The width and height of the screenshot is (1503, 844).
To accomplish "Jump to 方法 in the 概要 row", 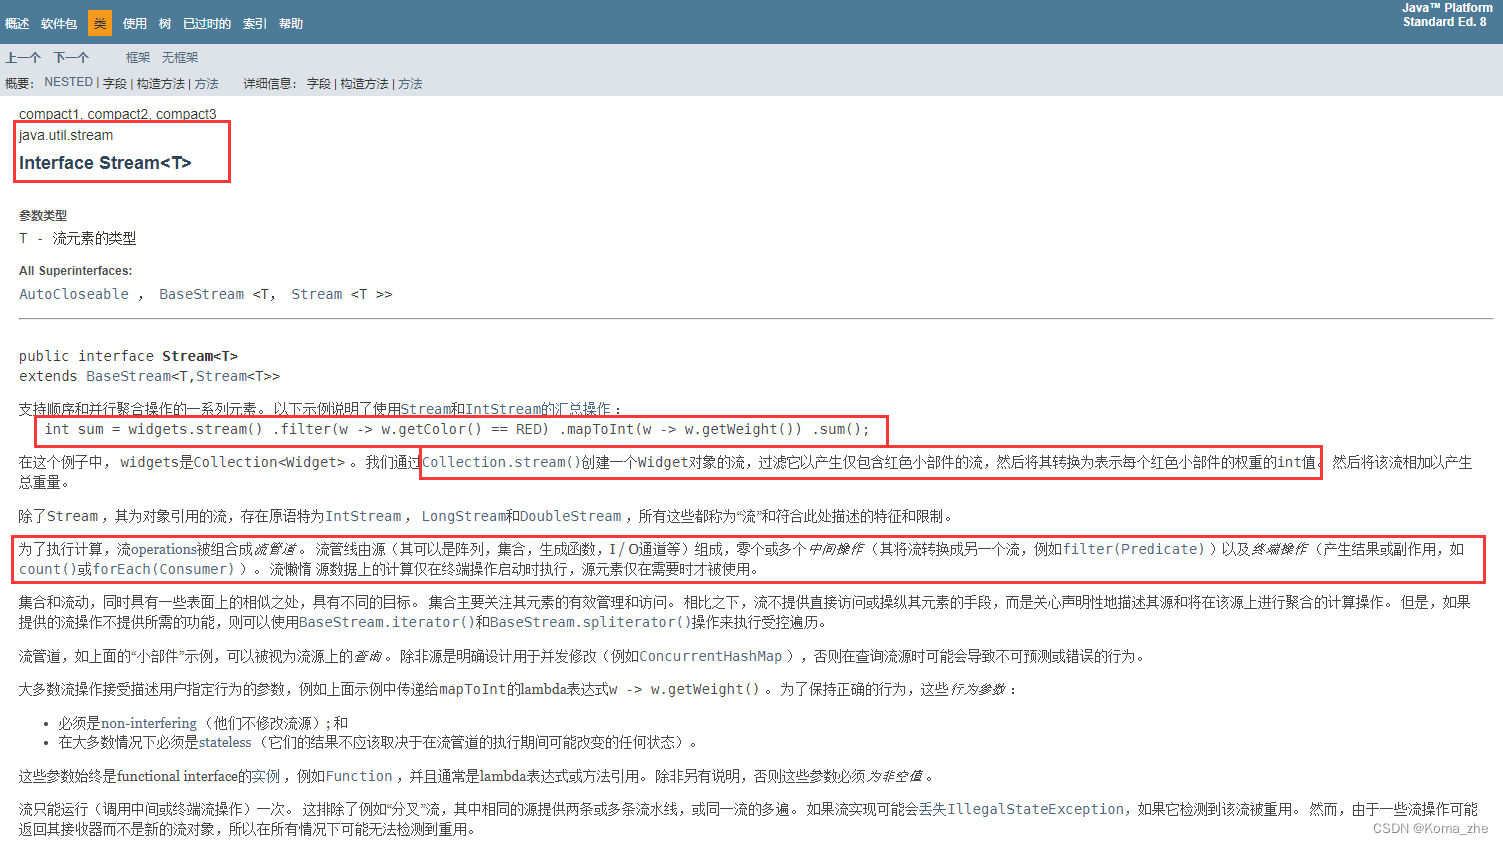I will coord(206,84).
